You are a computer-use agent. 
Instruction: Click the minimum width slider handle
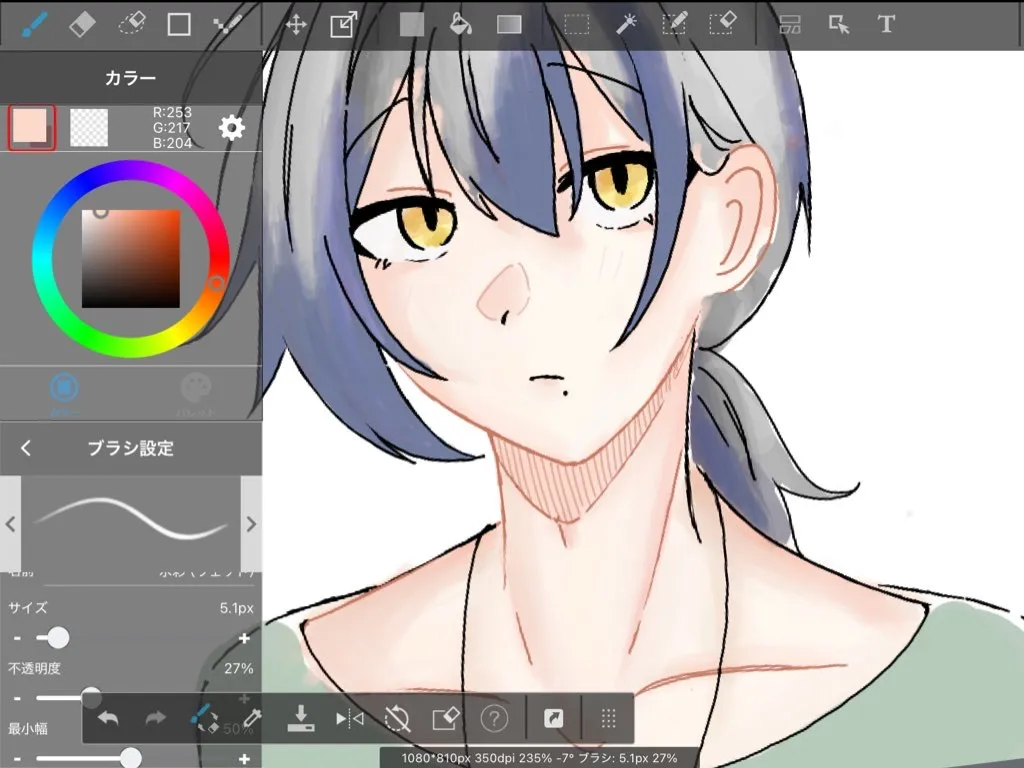(x=131, y=758)
